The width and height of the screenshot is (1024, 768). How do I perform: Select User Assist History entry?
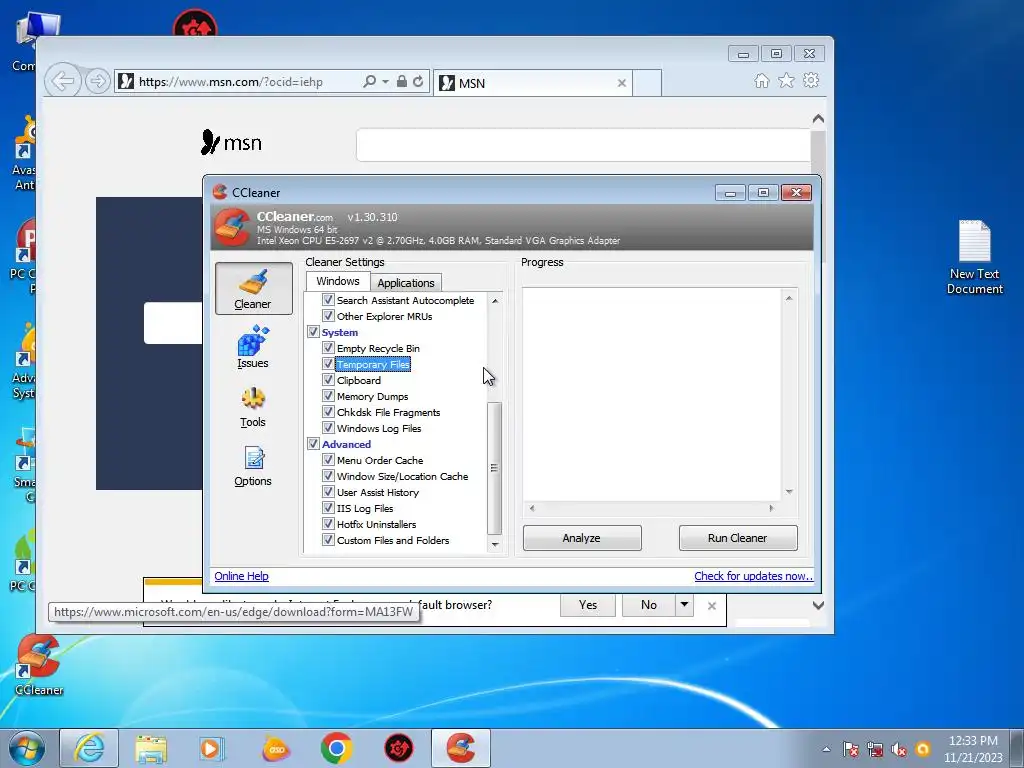(377, 492)
